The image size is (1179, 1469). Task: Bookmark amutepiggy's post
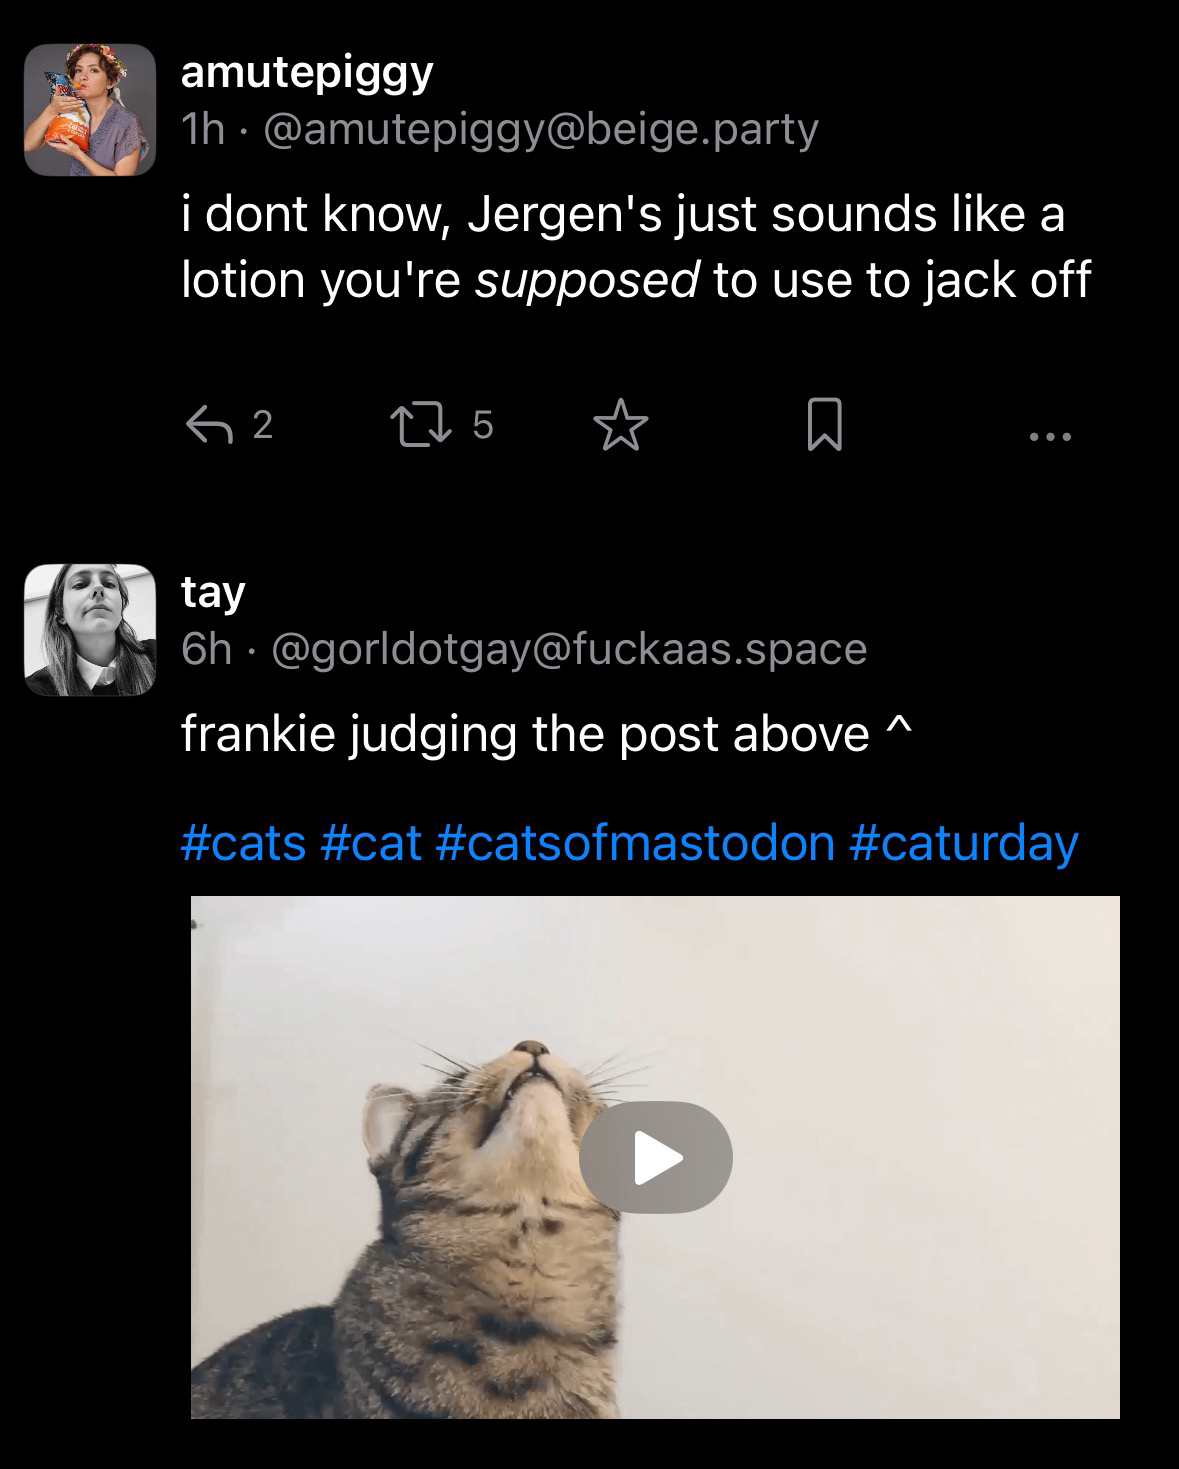point(824,425)
